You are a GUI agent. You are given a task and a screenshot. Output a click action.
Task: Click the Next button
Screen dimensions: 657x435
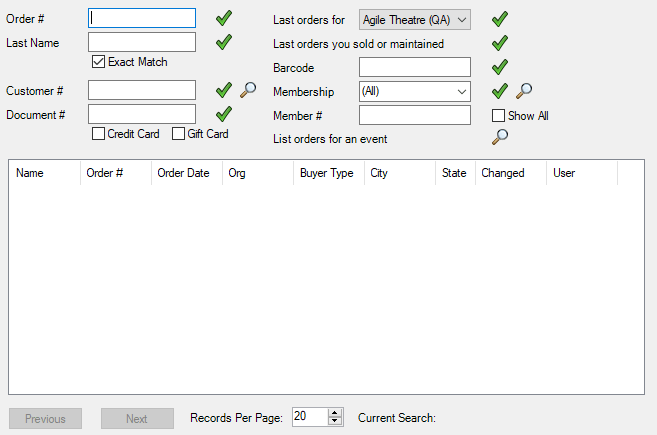pos(137,419)
